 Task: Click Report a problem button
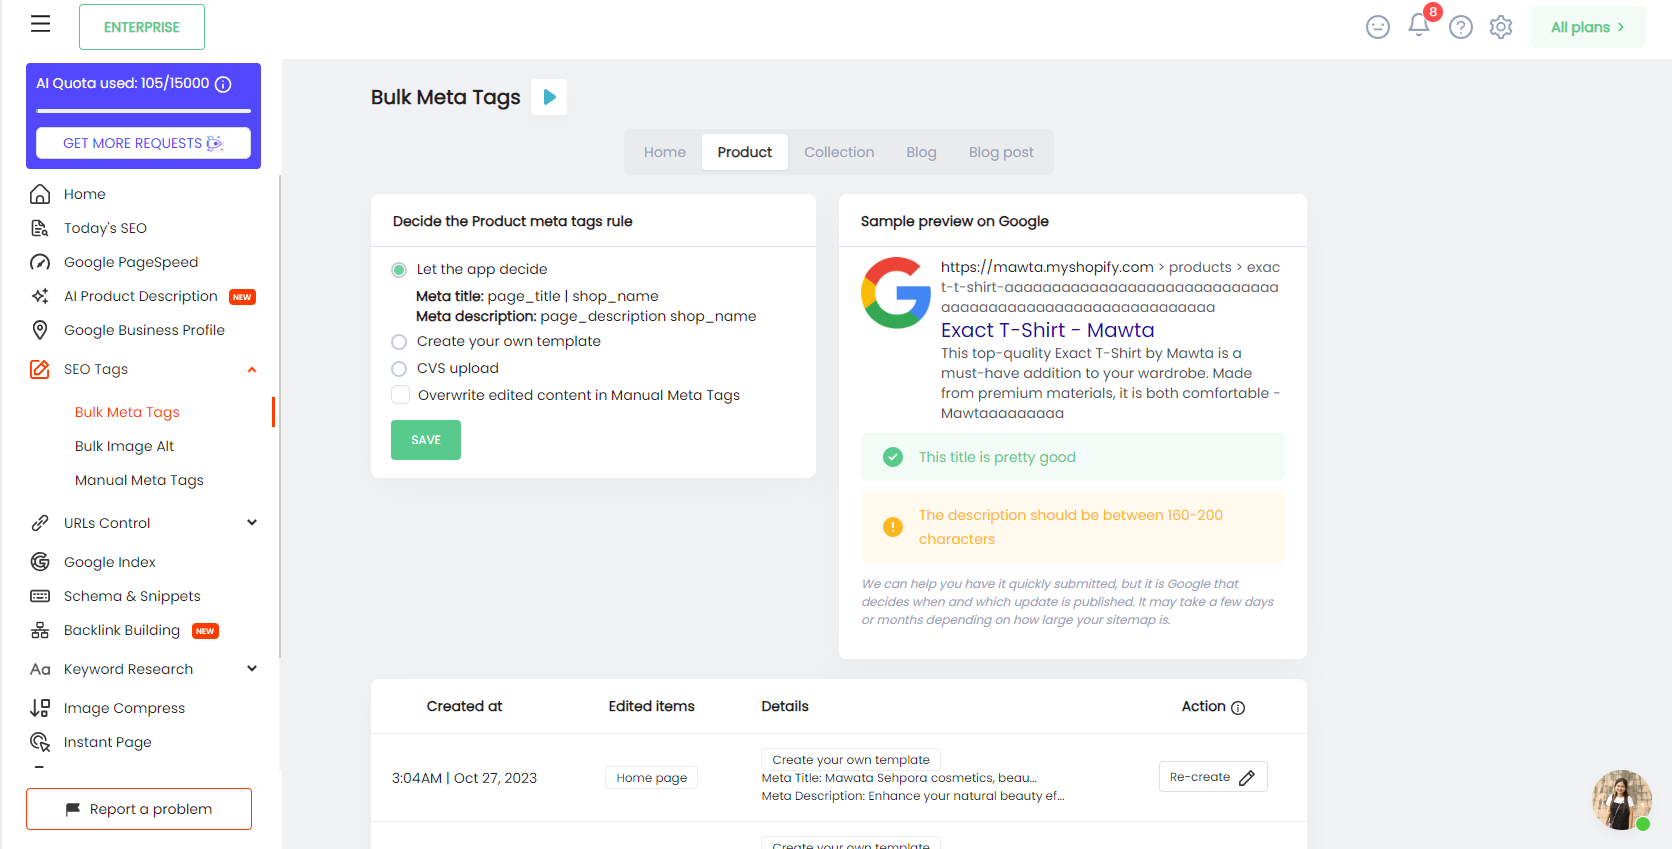(x=139, y=809)
